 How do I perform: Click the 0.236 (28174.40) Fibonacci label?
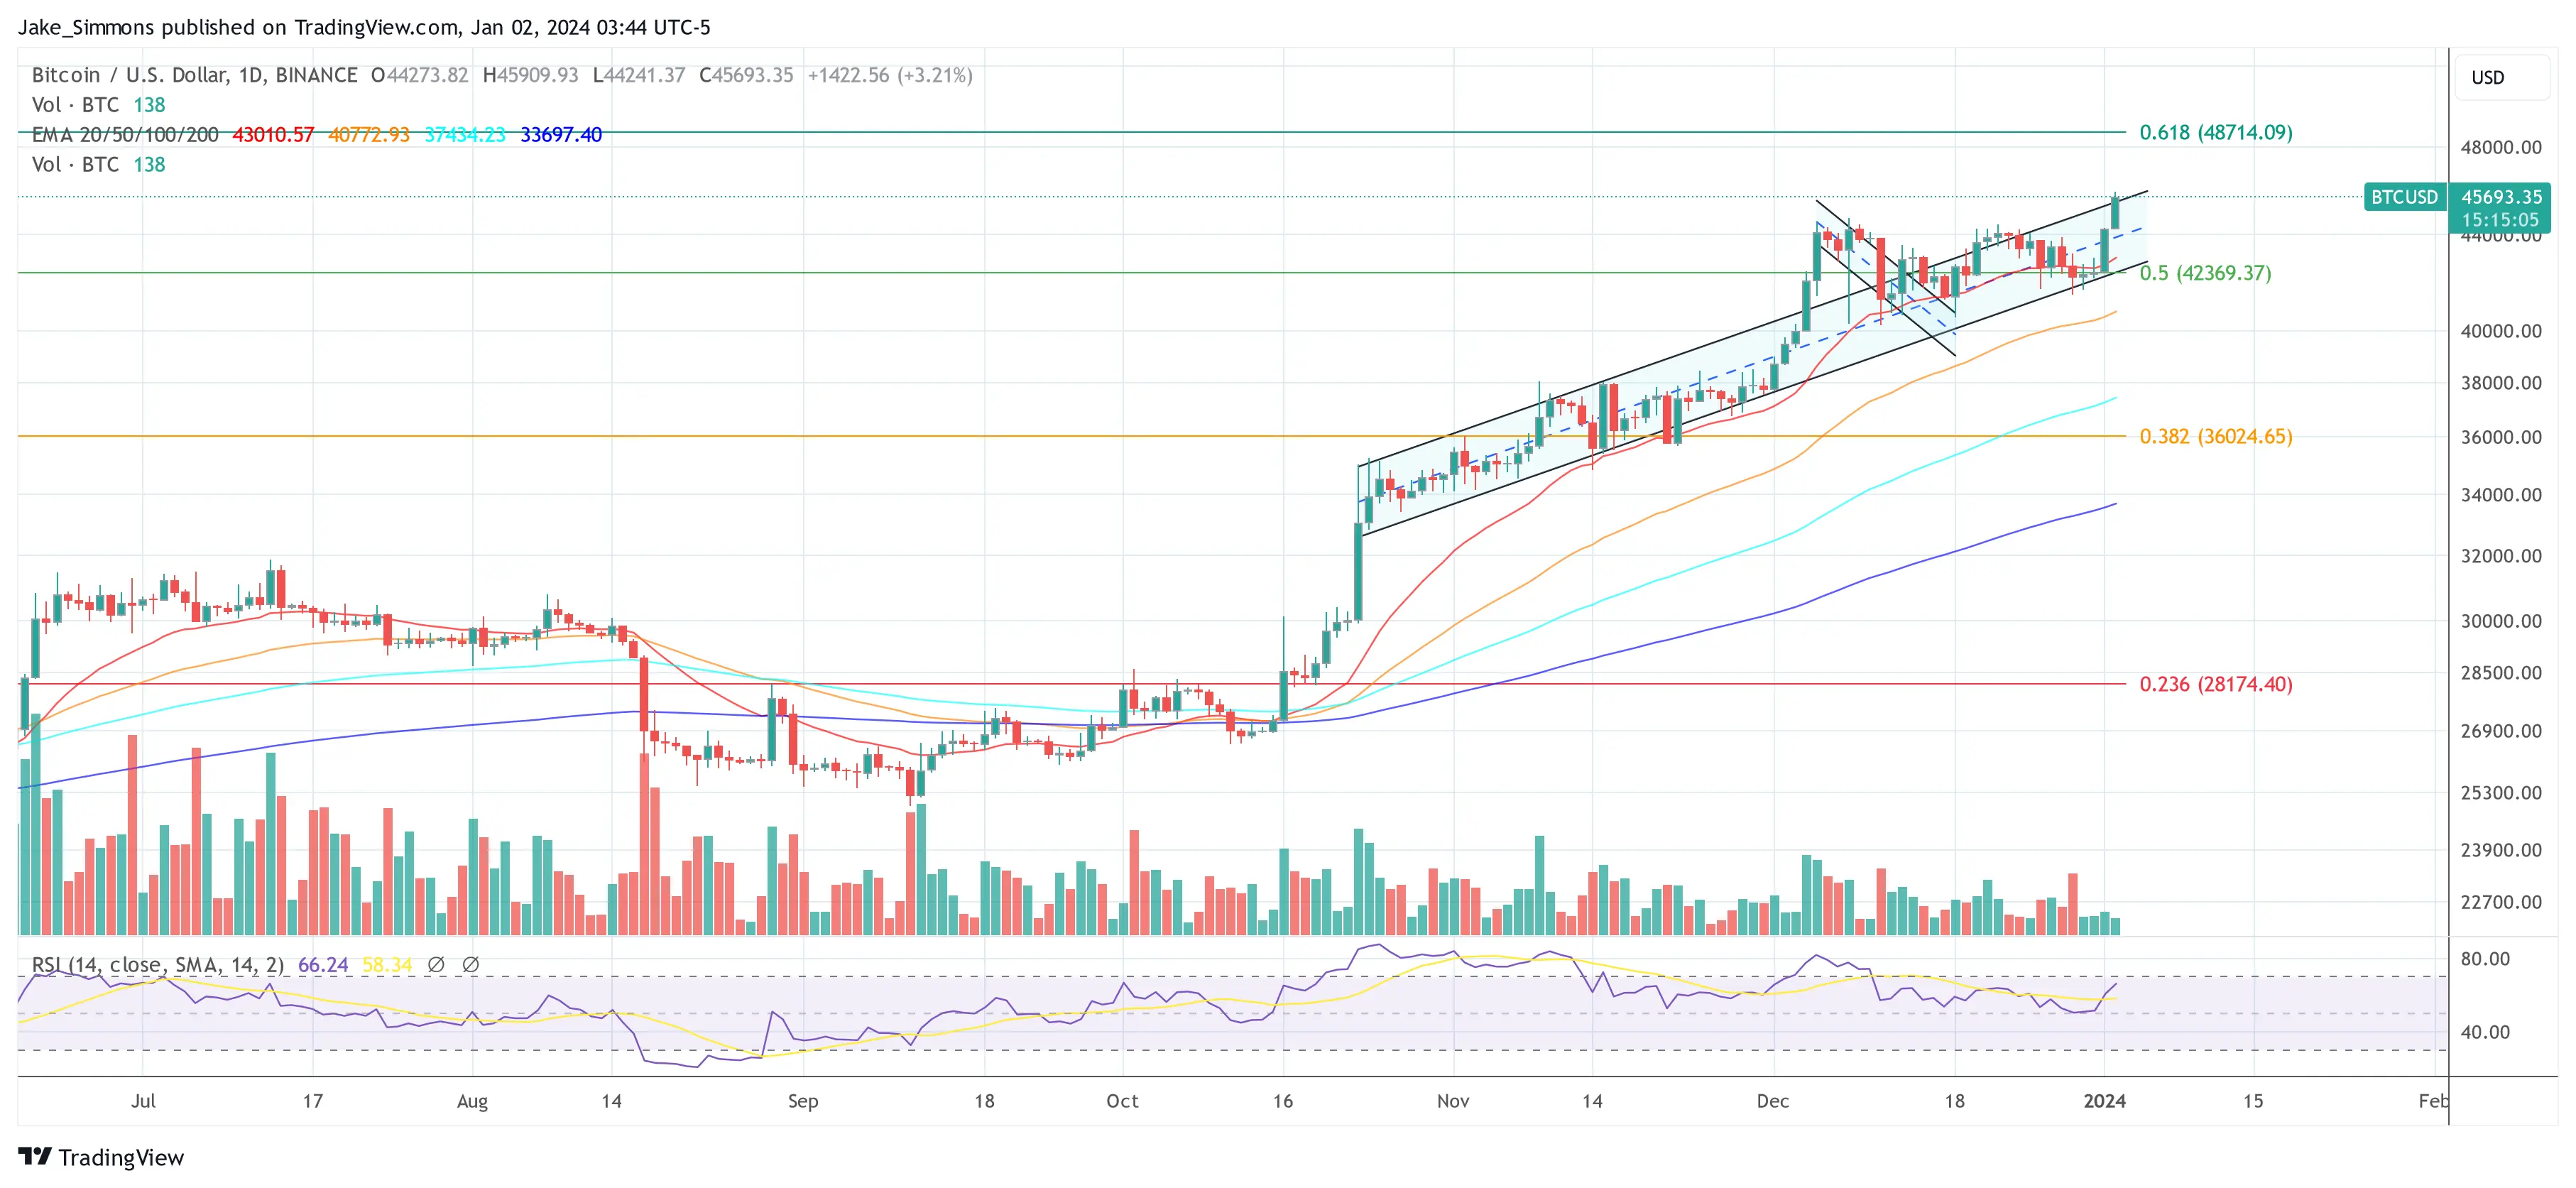[x=2215, y=684]
